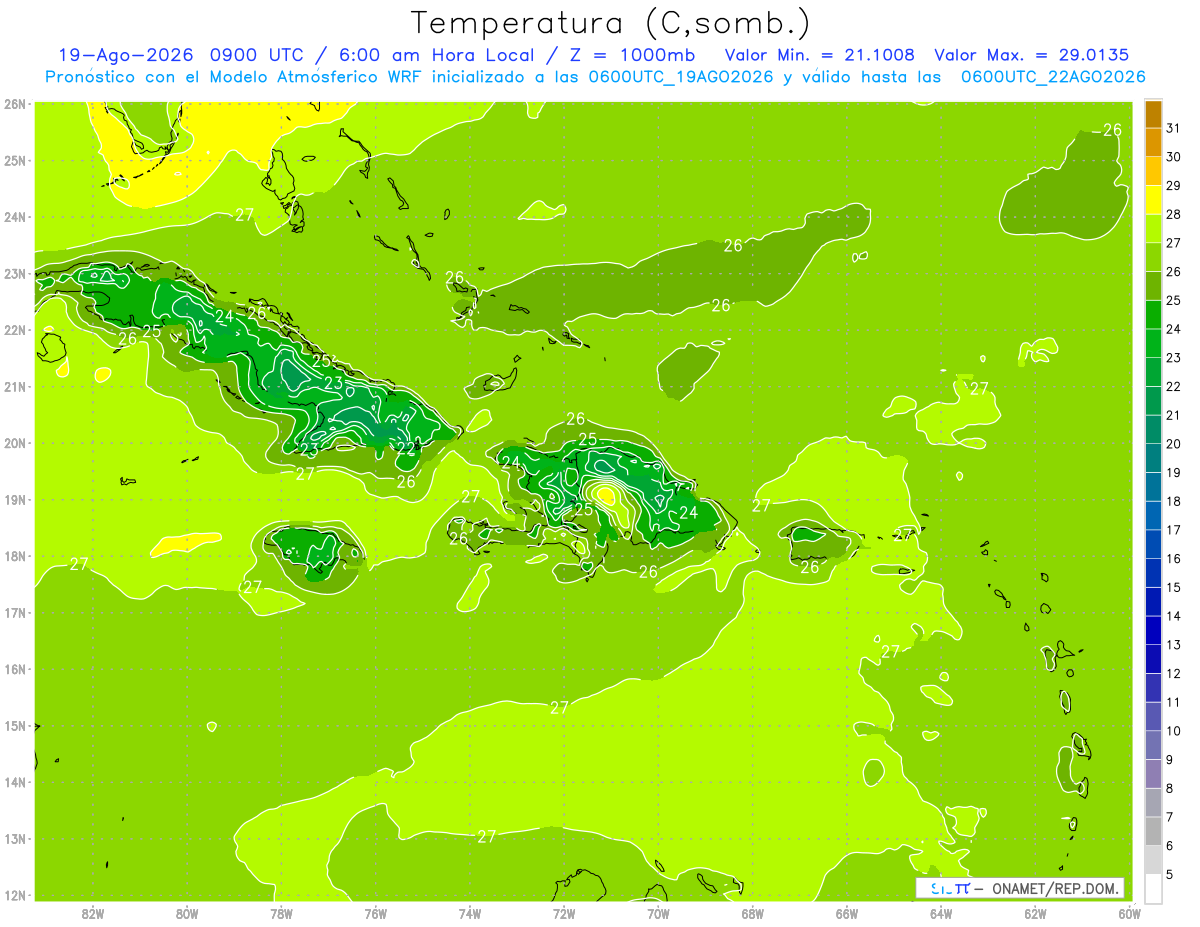
Task: Select the "Valor Max. = 29.0135" text
Action: point(1032,55)
